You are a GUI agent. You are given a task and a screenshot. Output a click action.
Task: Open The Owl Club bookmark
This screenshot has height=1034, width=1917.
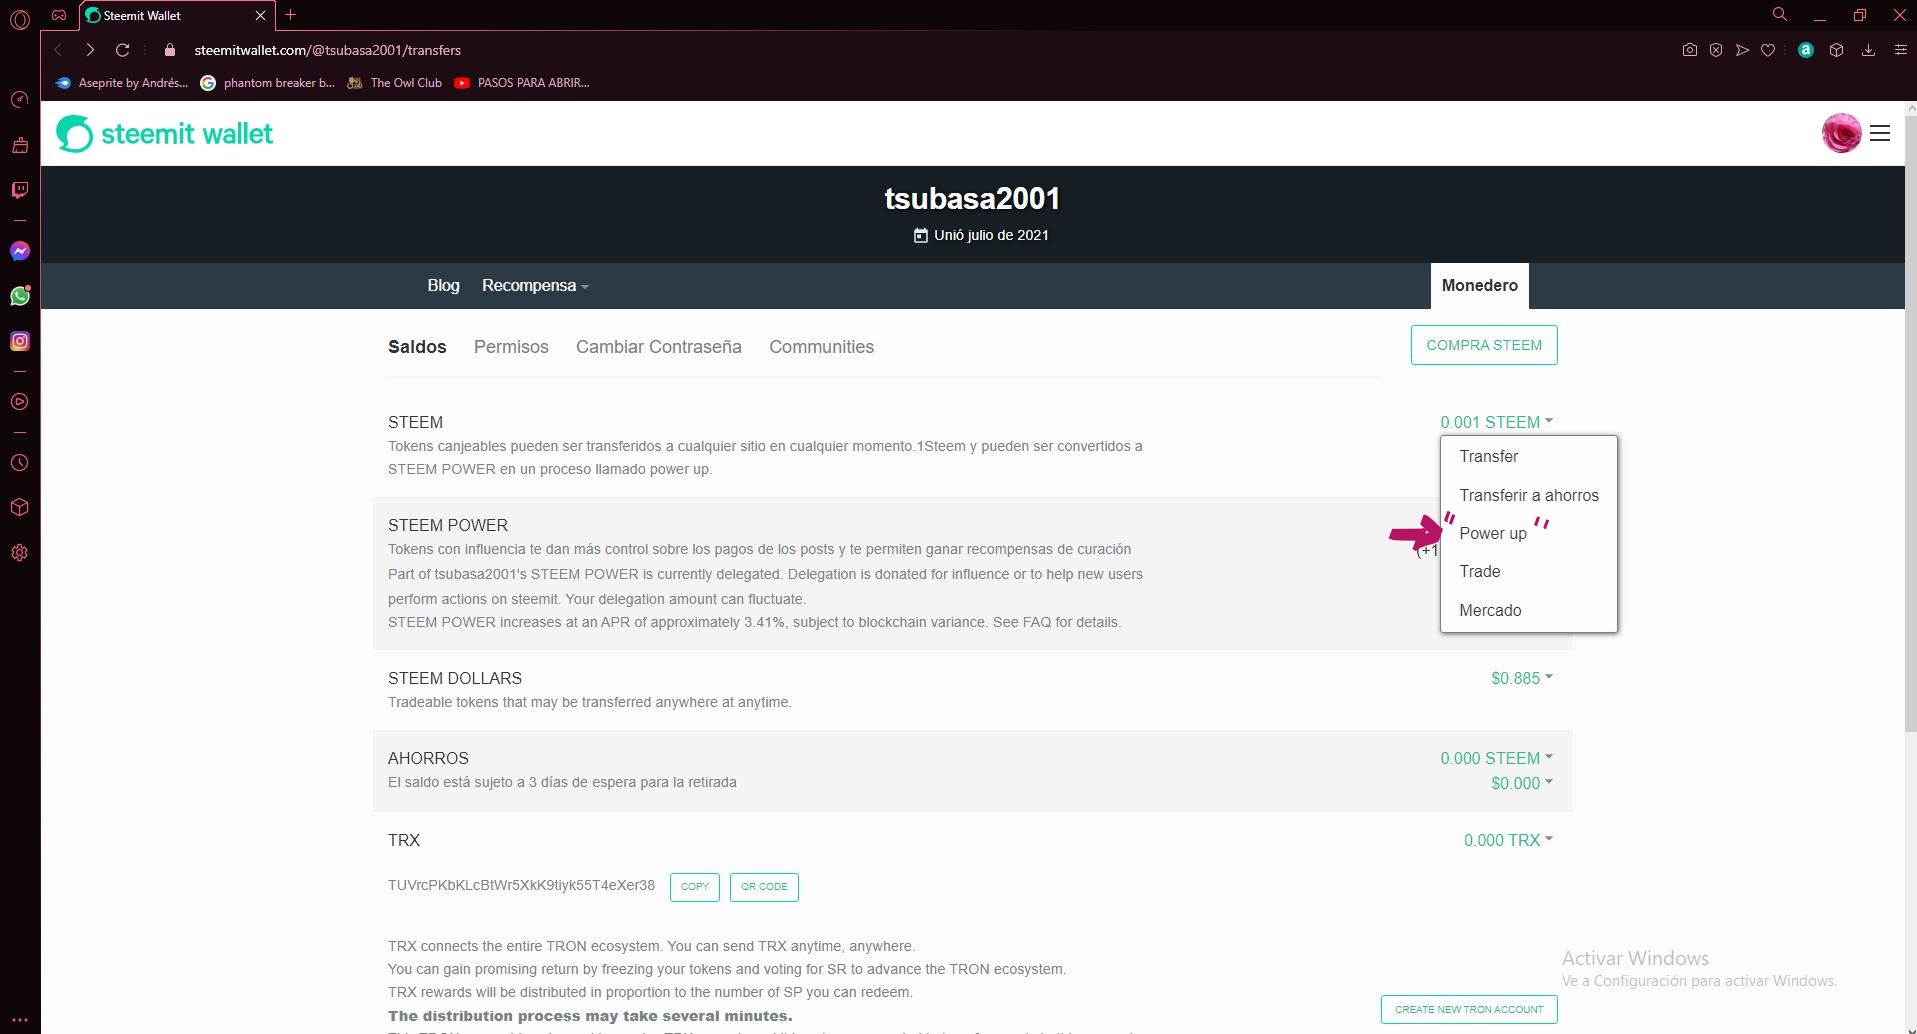tap(394, 83)
